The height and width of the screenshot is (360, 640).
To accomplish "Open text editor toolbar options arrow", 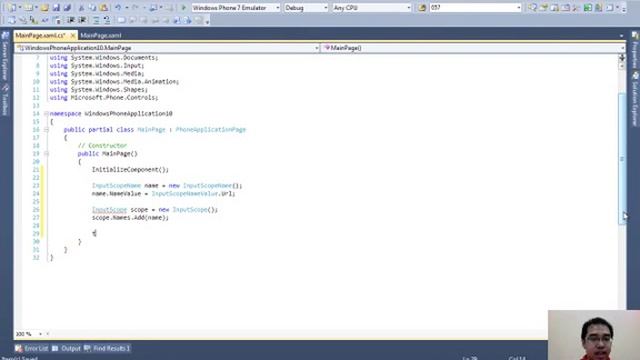I will click(x=207, y=21).
